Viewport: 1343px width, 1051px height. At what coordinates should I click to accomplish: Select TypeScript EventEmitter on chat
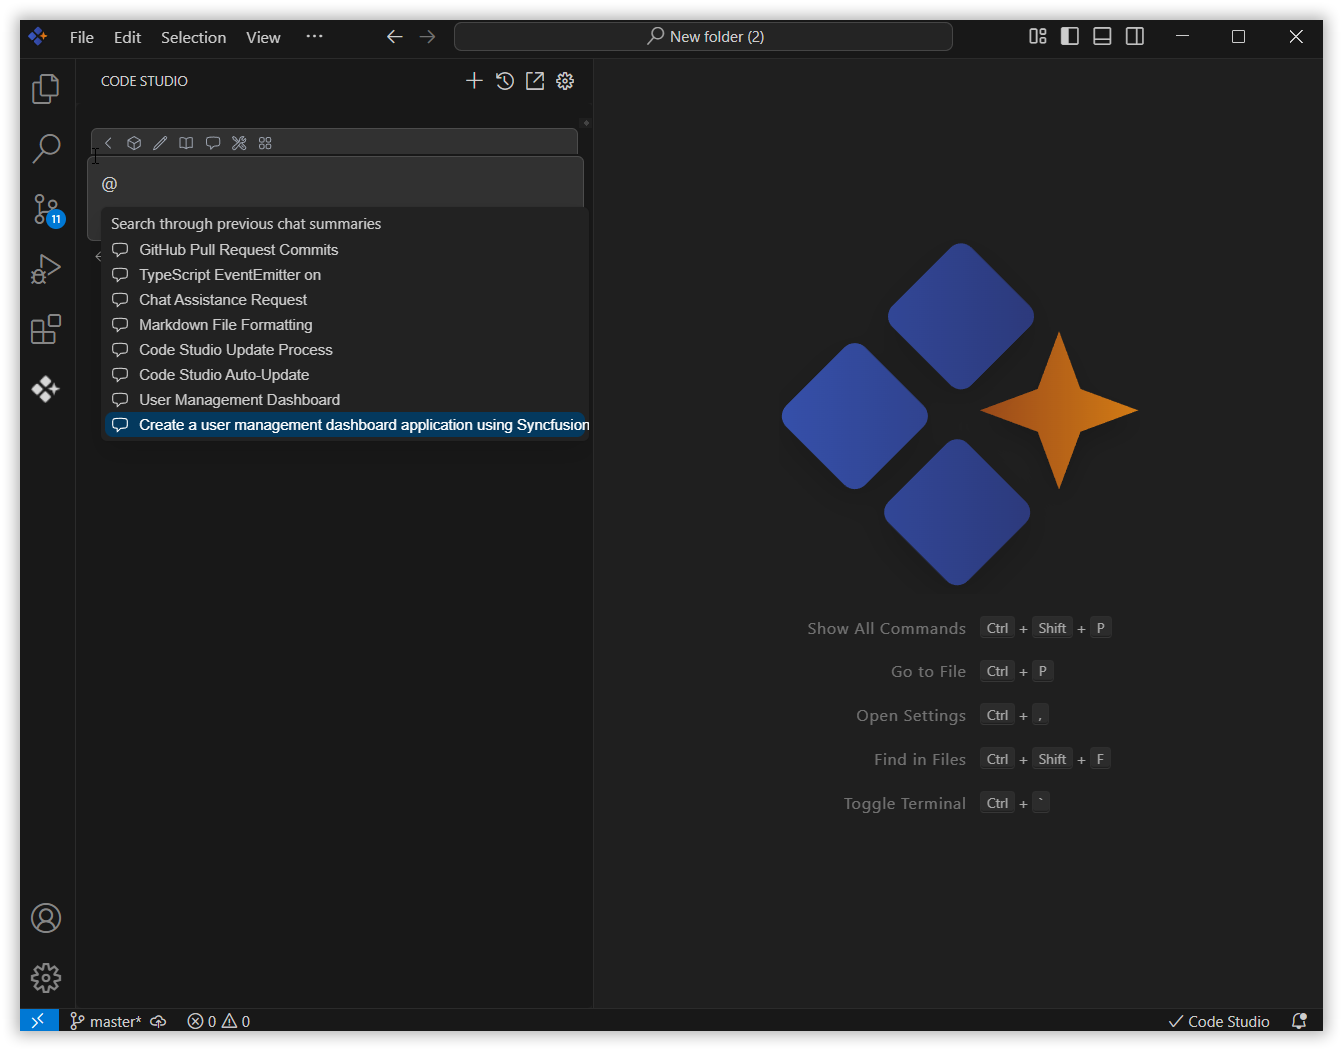point(345,275)
